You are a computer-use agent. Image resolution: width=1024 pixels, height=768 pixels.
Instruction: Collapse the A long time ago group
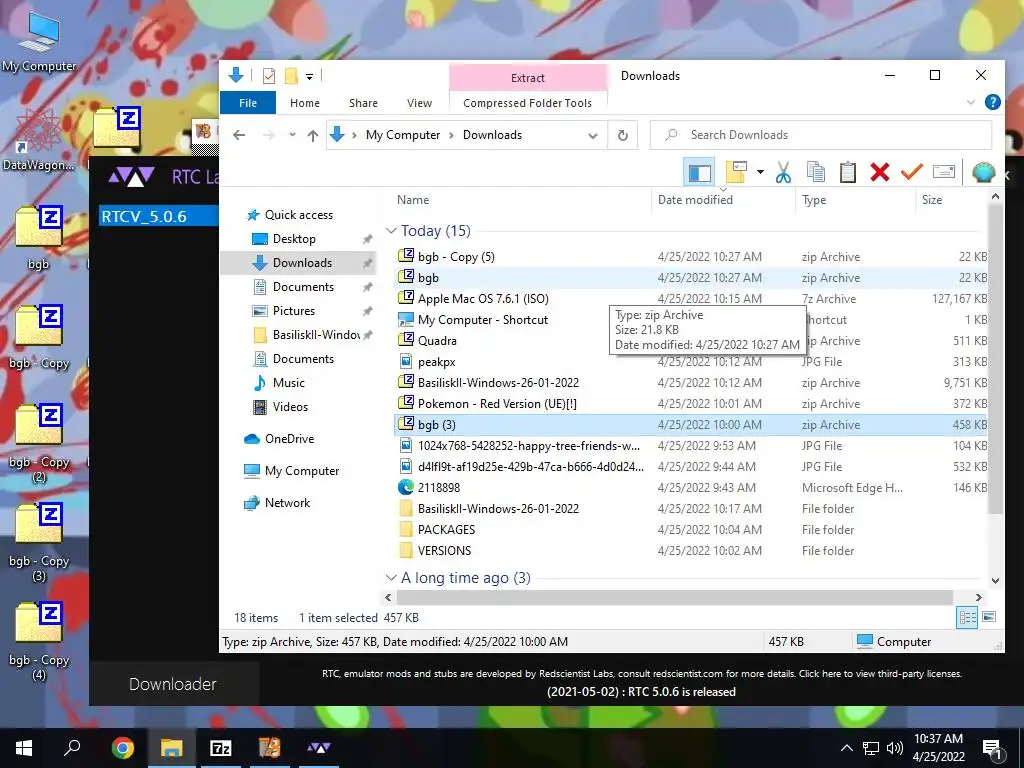[391, 578]
